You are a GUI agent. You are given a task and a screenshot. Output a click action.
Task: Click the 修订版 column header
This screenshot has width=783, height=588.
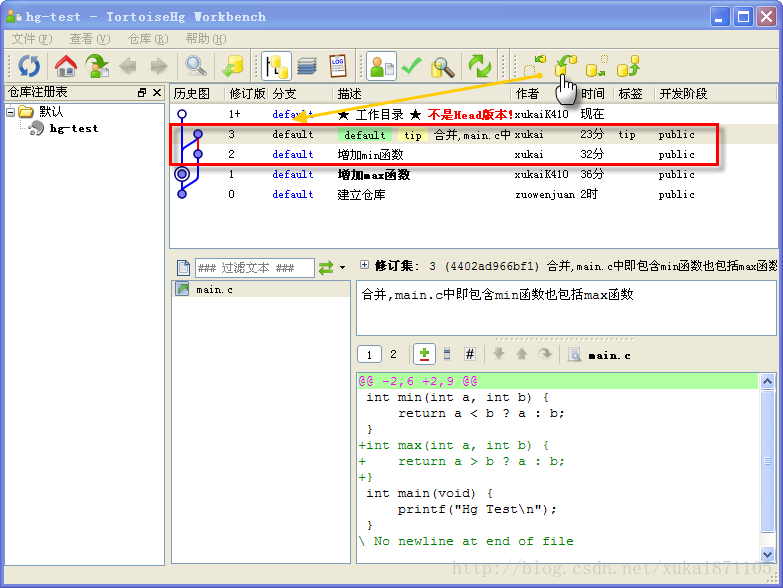click(247, 93)
